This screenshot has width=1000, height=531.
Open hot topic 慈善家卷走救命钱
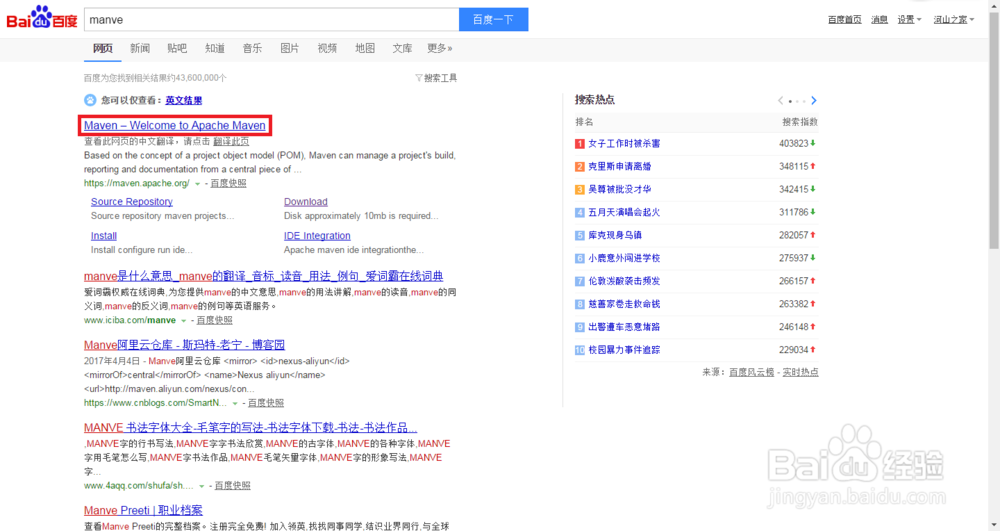(x=624, y=304)
